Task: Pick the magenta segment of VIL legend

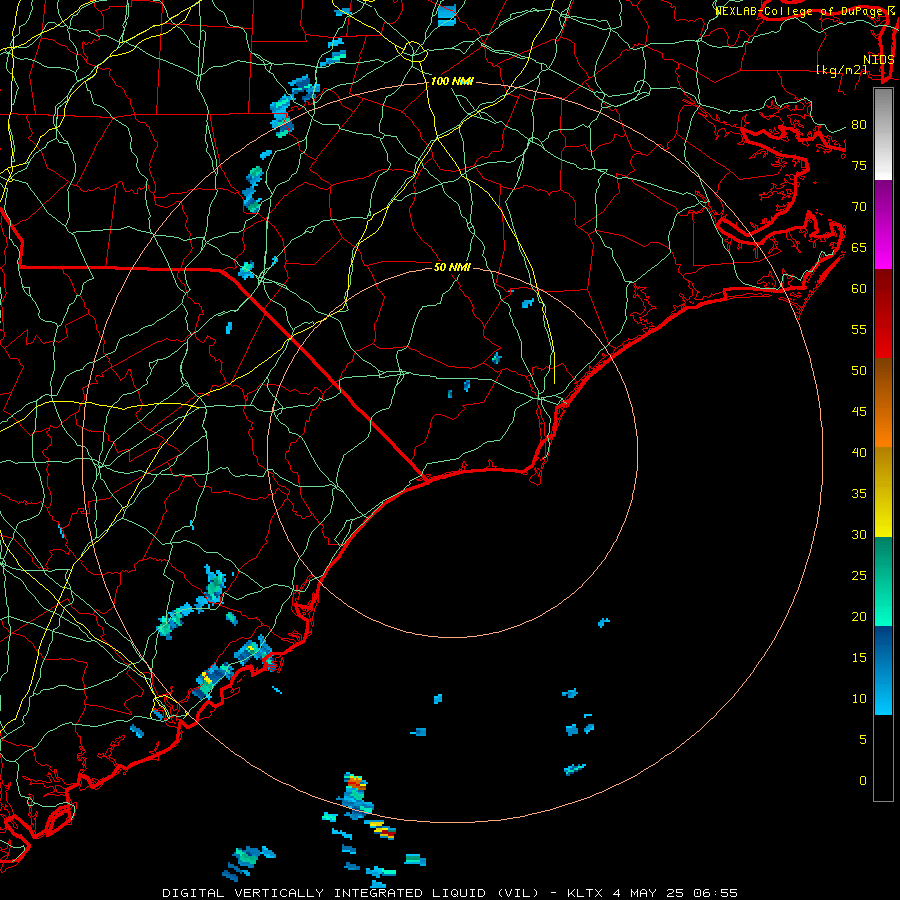Action: click(x=883, y=224)
